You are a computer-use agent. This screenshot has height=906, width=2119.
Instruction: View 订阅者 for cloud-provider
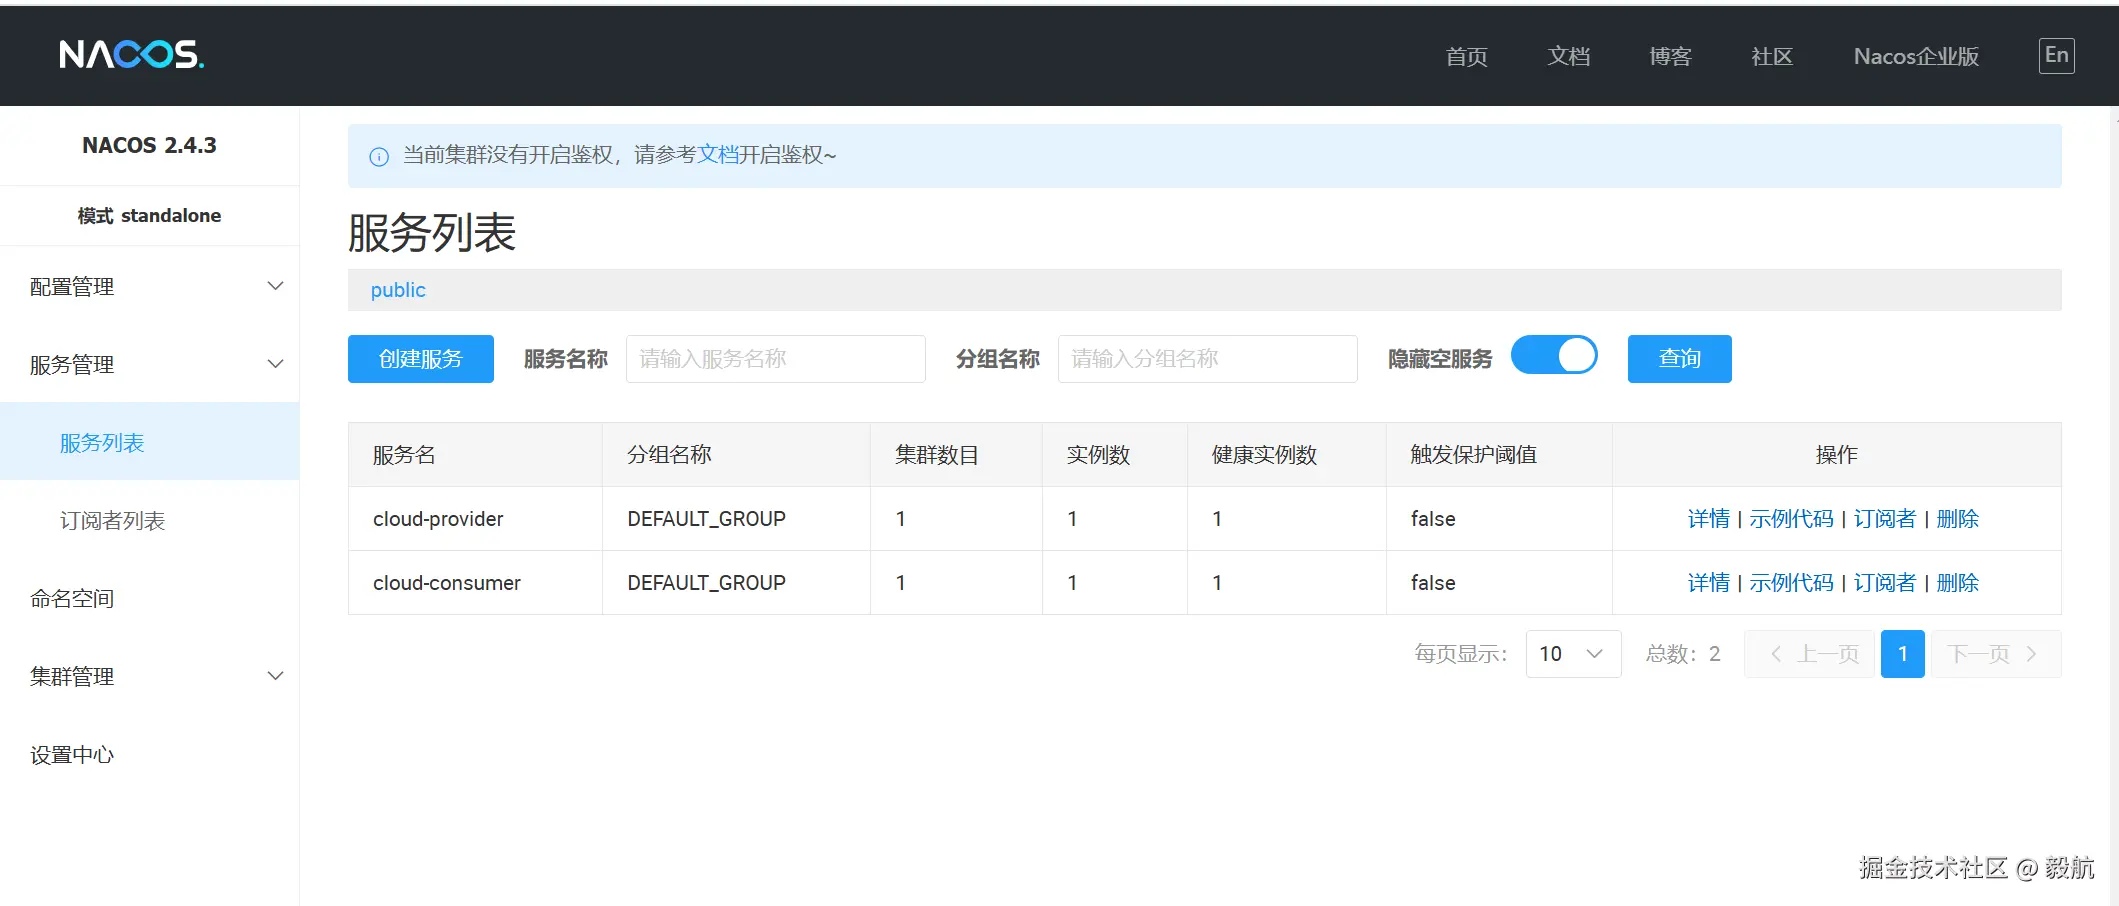(x=1884, y=519)
